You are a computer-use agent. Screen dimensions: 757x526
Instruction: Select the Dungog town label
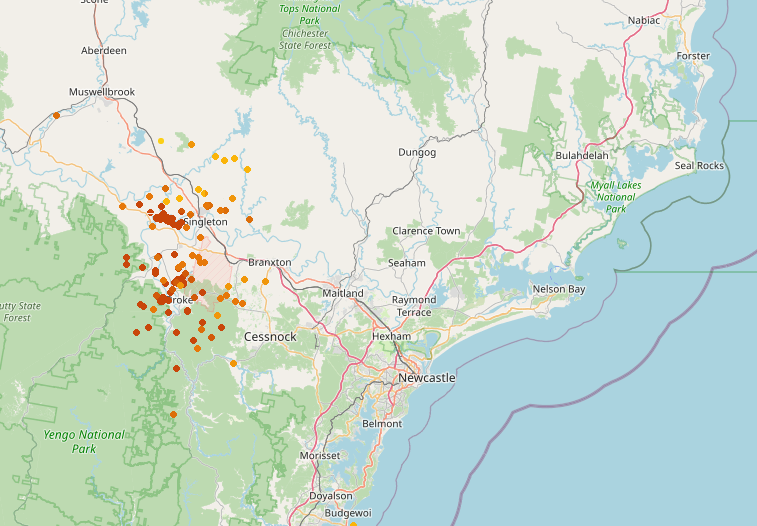417,152
